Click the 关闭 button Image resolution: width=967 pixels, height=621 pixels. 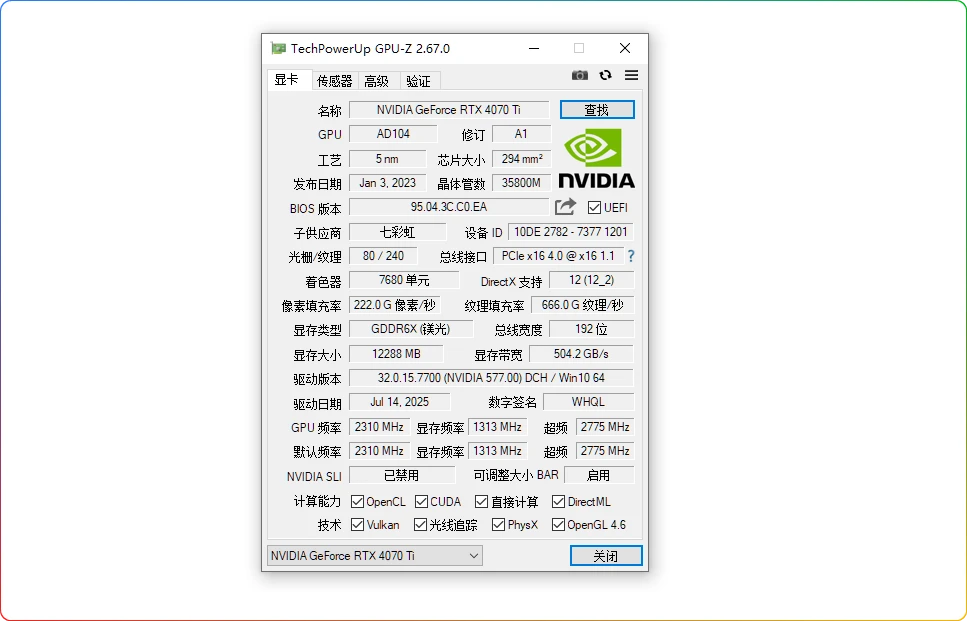point(606,556)
